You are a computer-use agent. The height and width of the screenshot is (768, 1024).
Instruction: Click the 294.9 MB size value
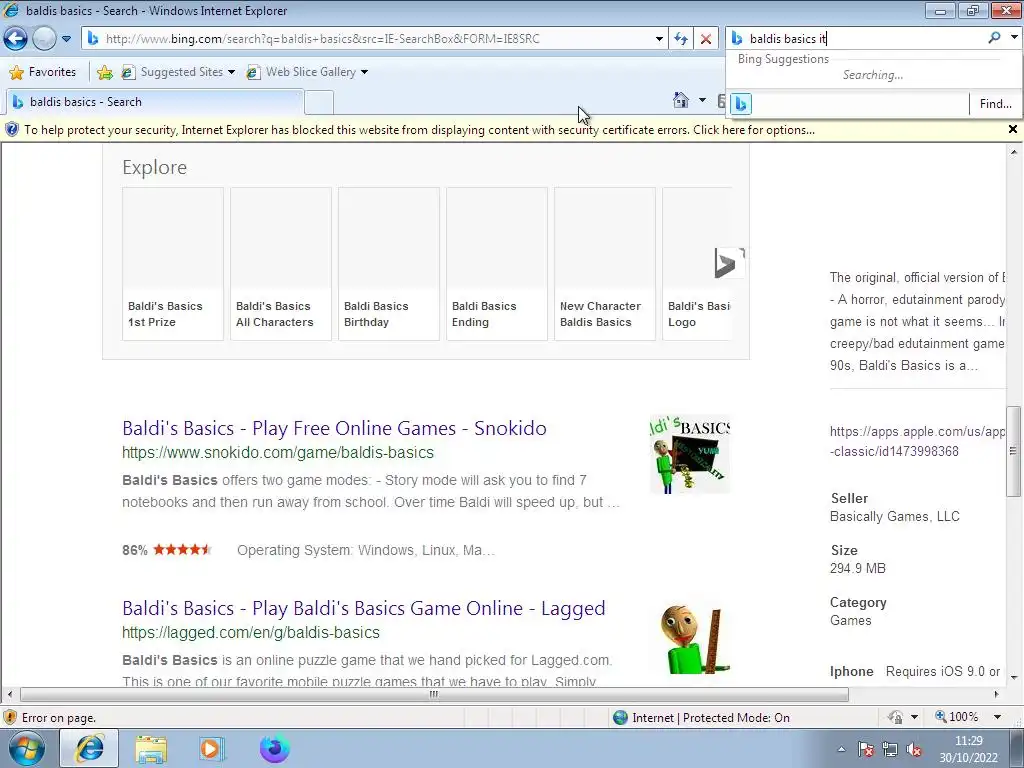[x=857, y=568]
